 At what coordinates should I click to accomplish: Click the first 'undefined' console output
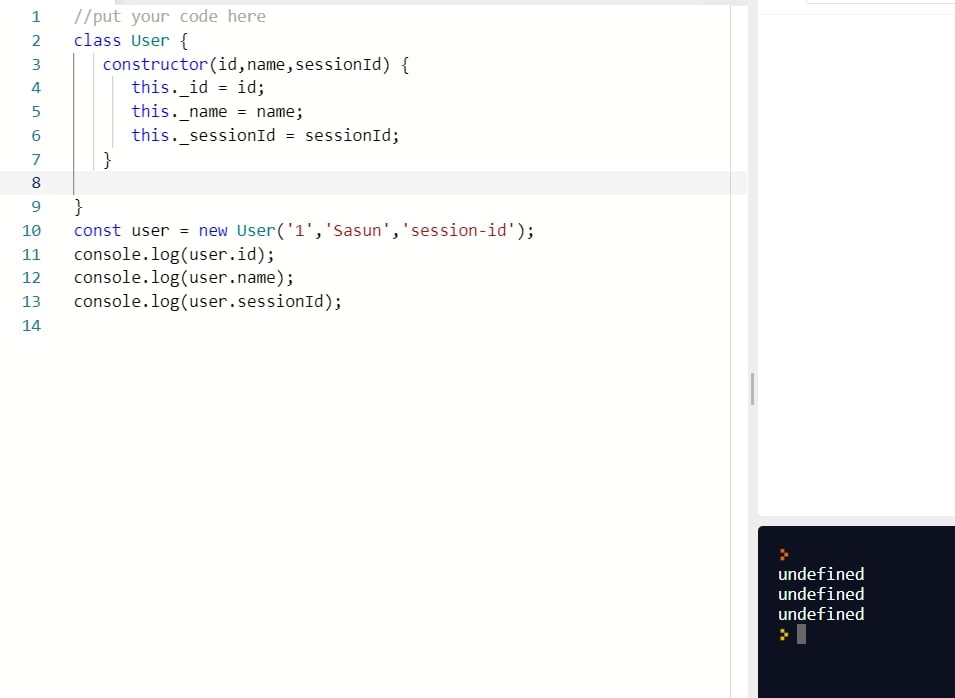pos(821,574)
